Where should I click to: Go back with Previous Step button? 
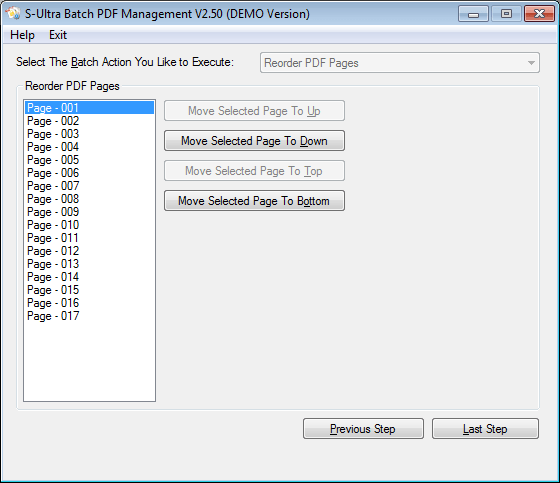click(363, 429)
